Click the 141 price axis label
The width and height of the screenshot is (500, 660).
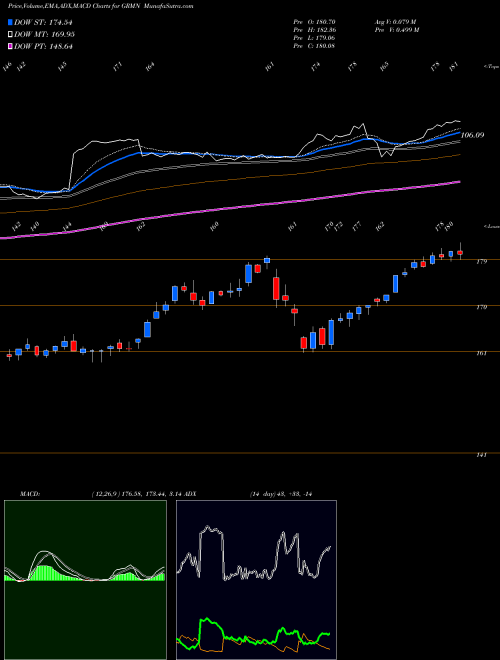point(482,455)
